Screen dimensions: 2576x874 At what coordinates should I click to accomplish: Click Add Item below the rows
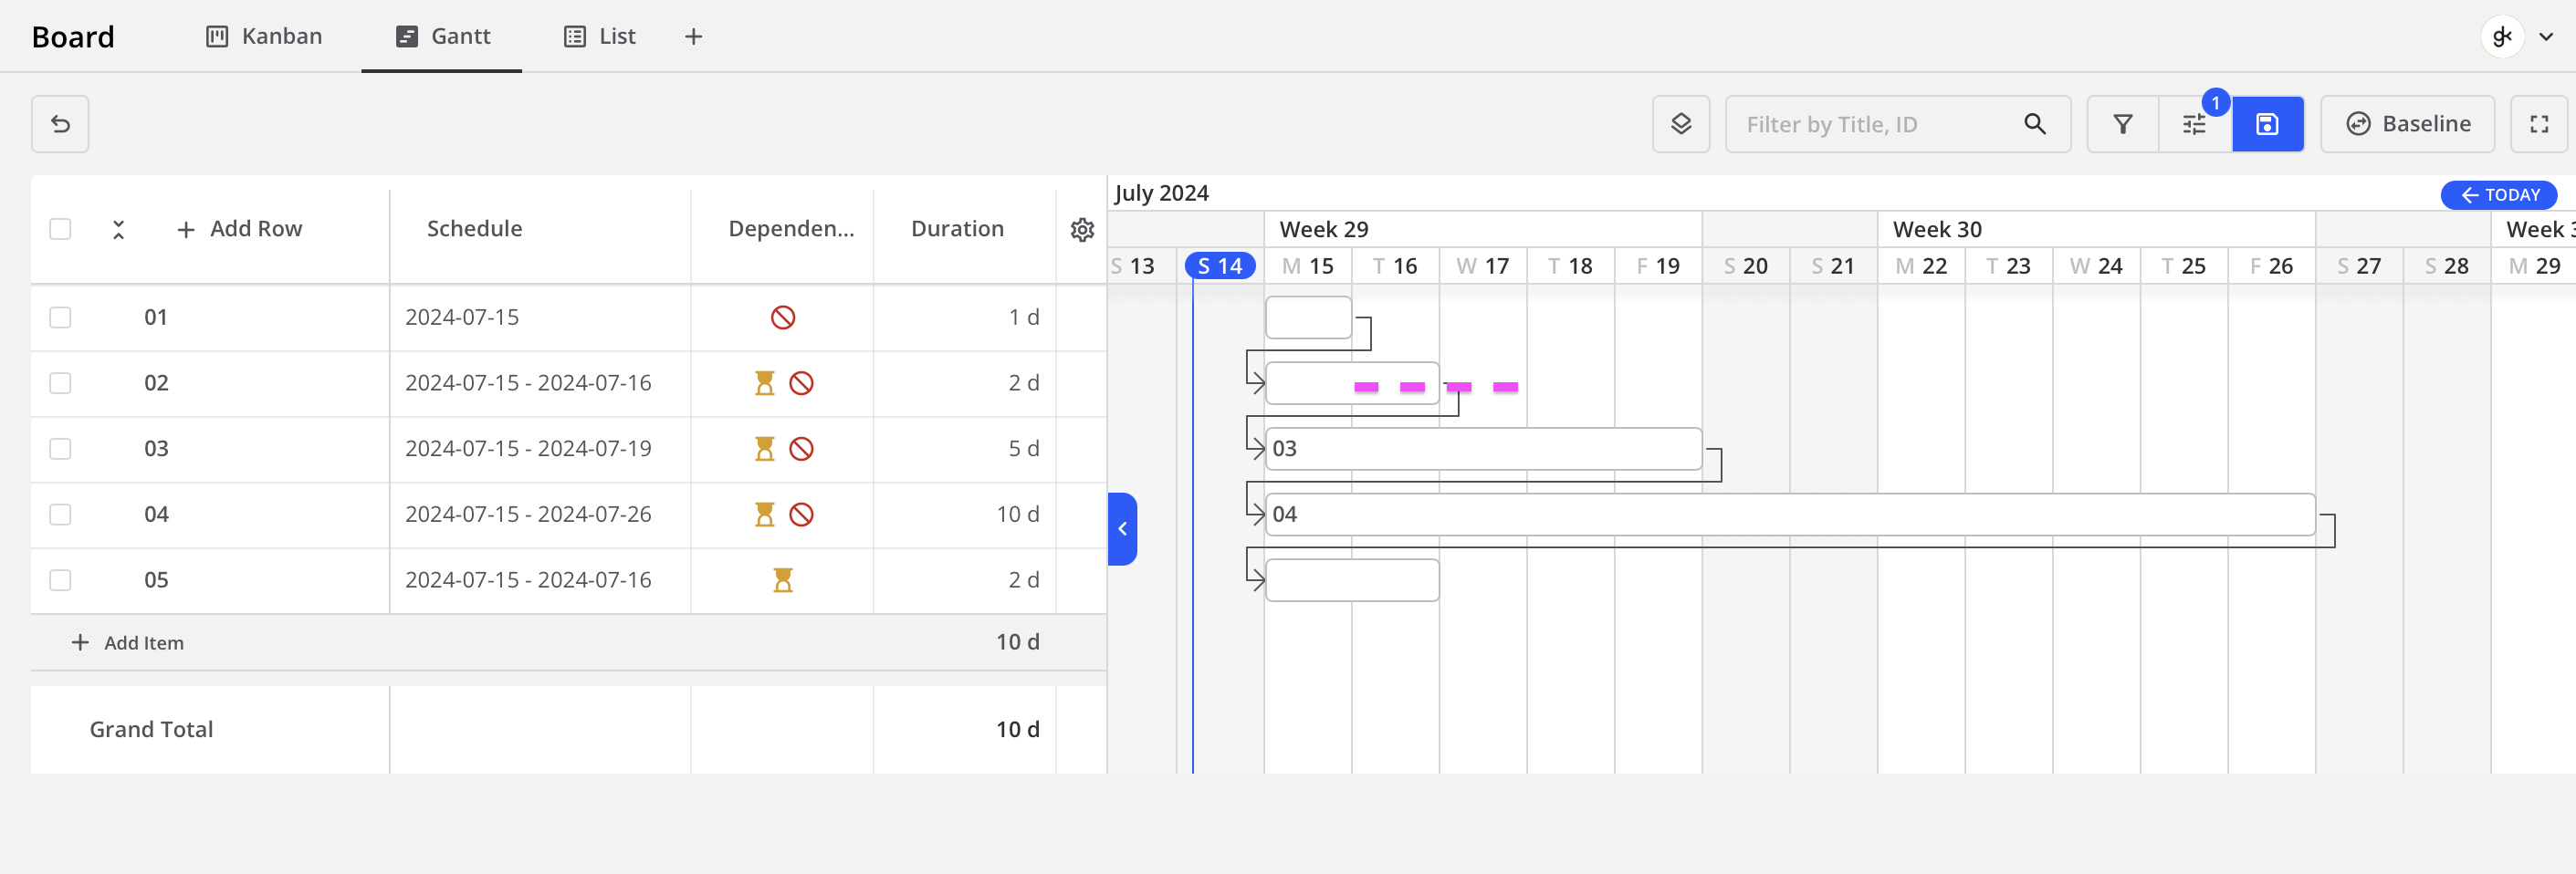point(128,643)
